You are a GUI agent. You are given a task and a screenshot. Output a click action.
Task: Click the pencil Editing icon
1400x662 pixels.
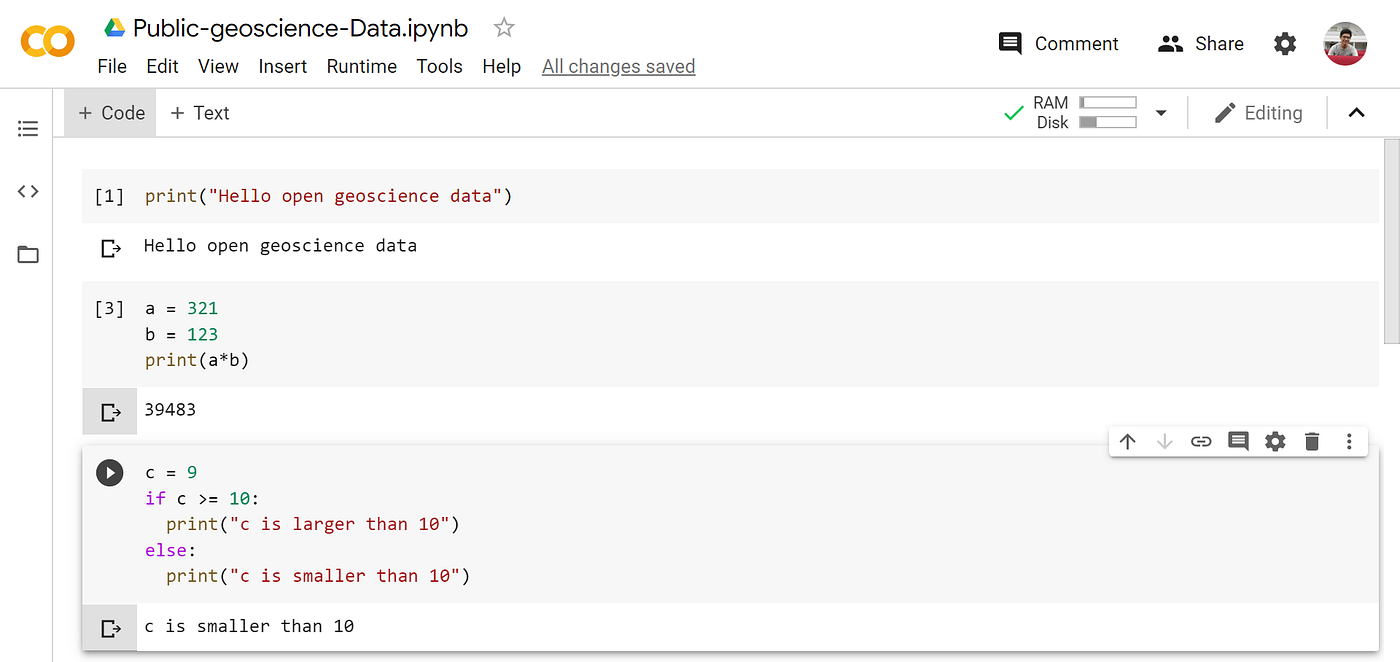1225,113
